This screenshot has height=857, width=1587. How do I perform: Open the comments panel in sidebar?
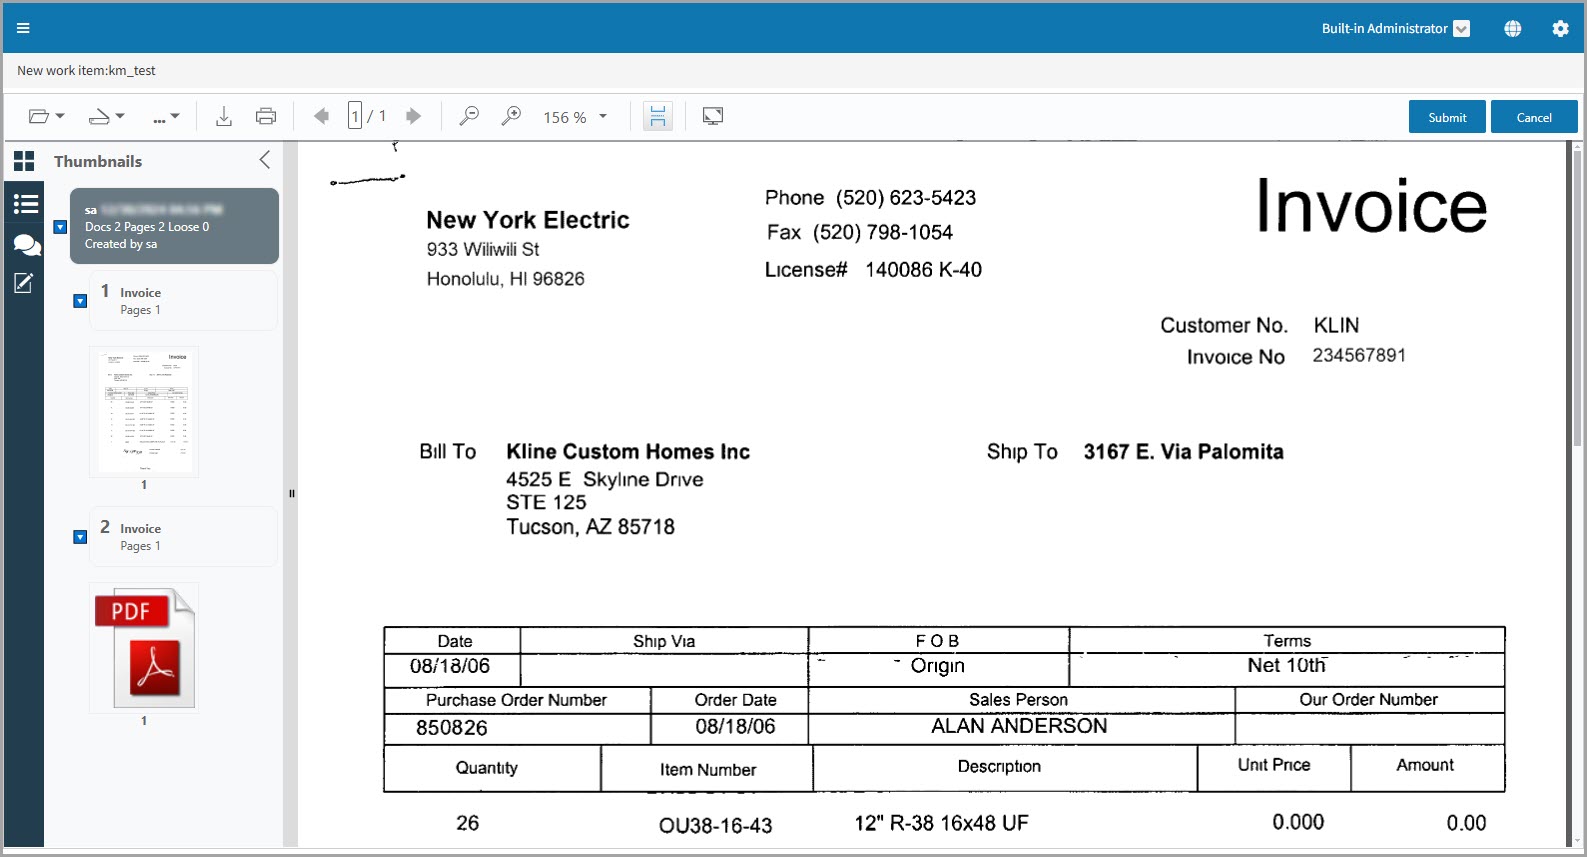[25, 244]
